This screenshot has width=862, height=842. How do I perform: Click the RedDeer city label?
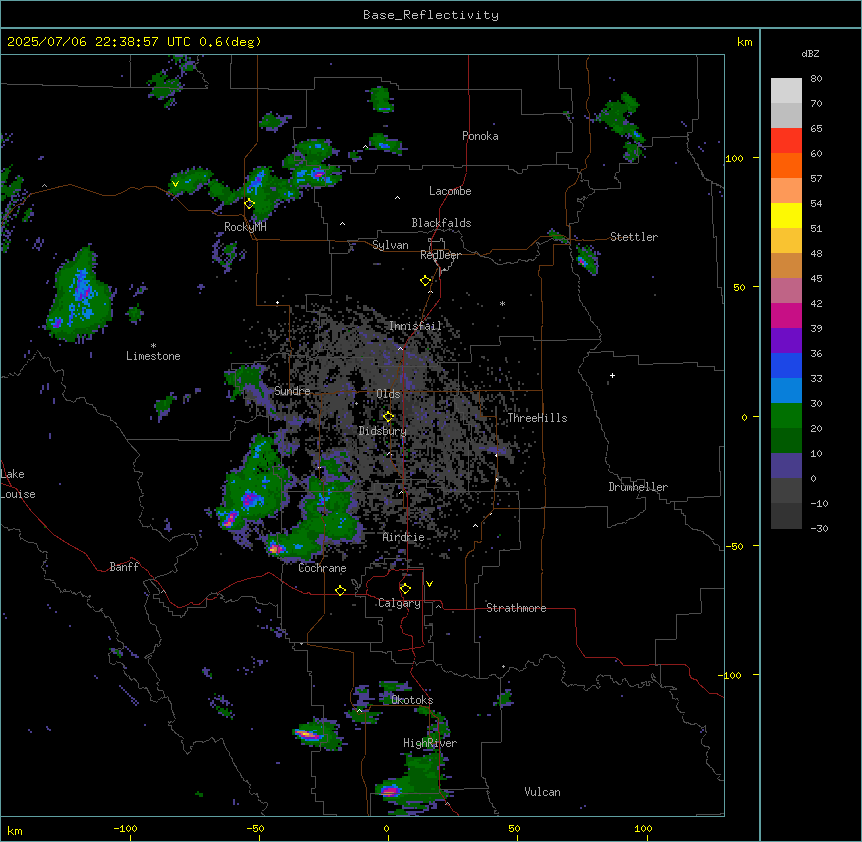[x=440, y=255]
